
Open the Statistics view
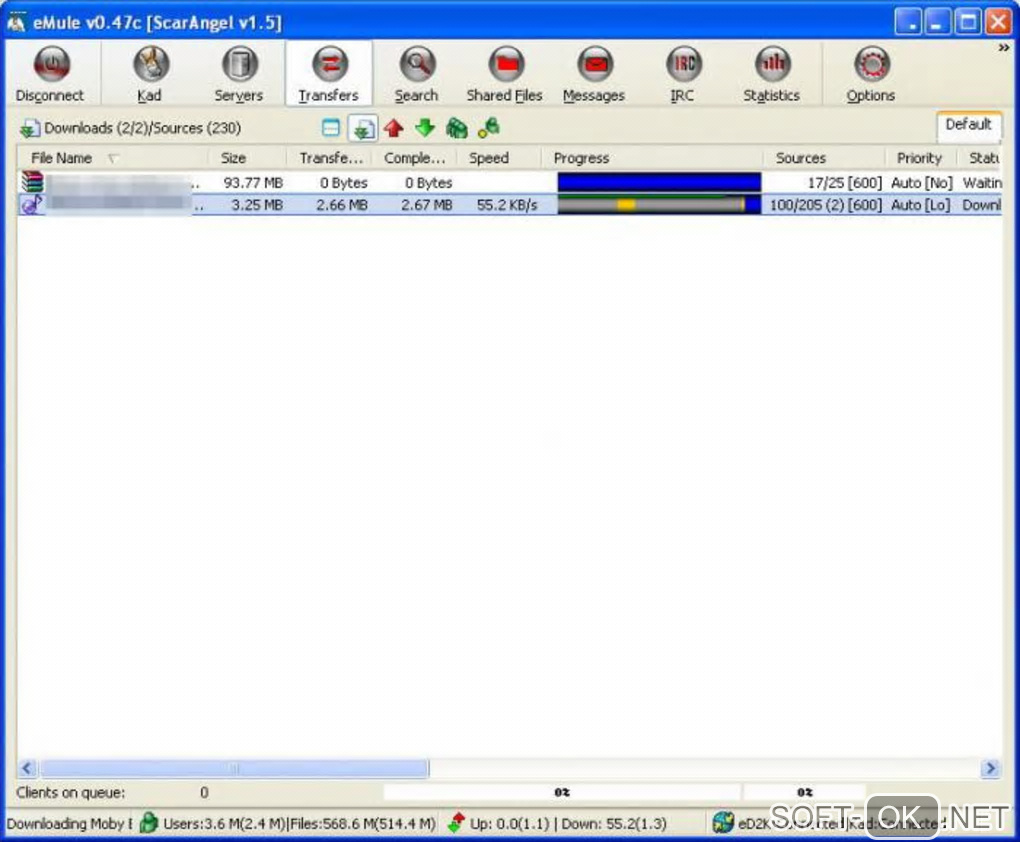[772, 74]
